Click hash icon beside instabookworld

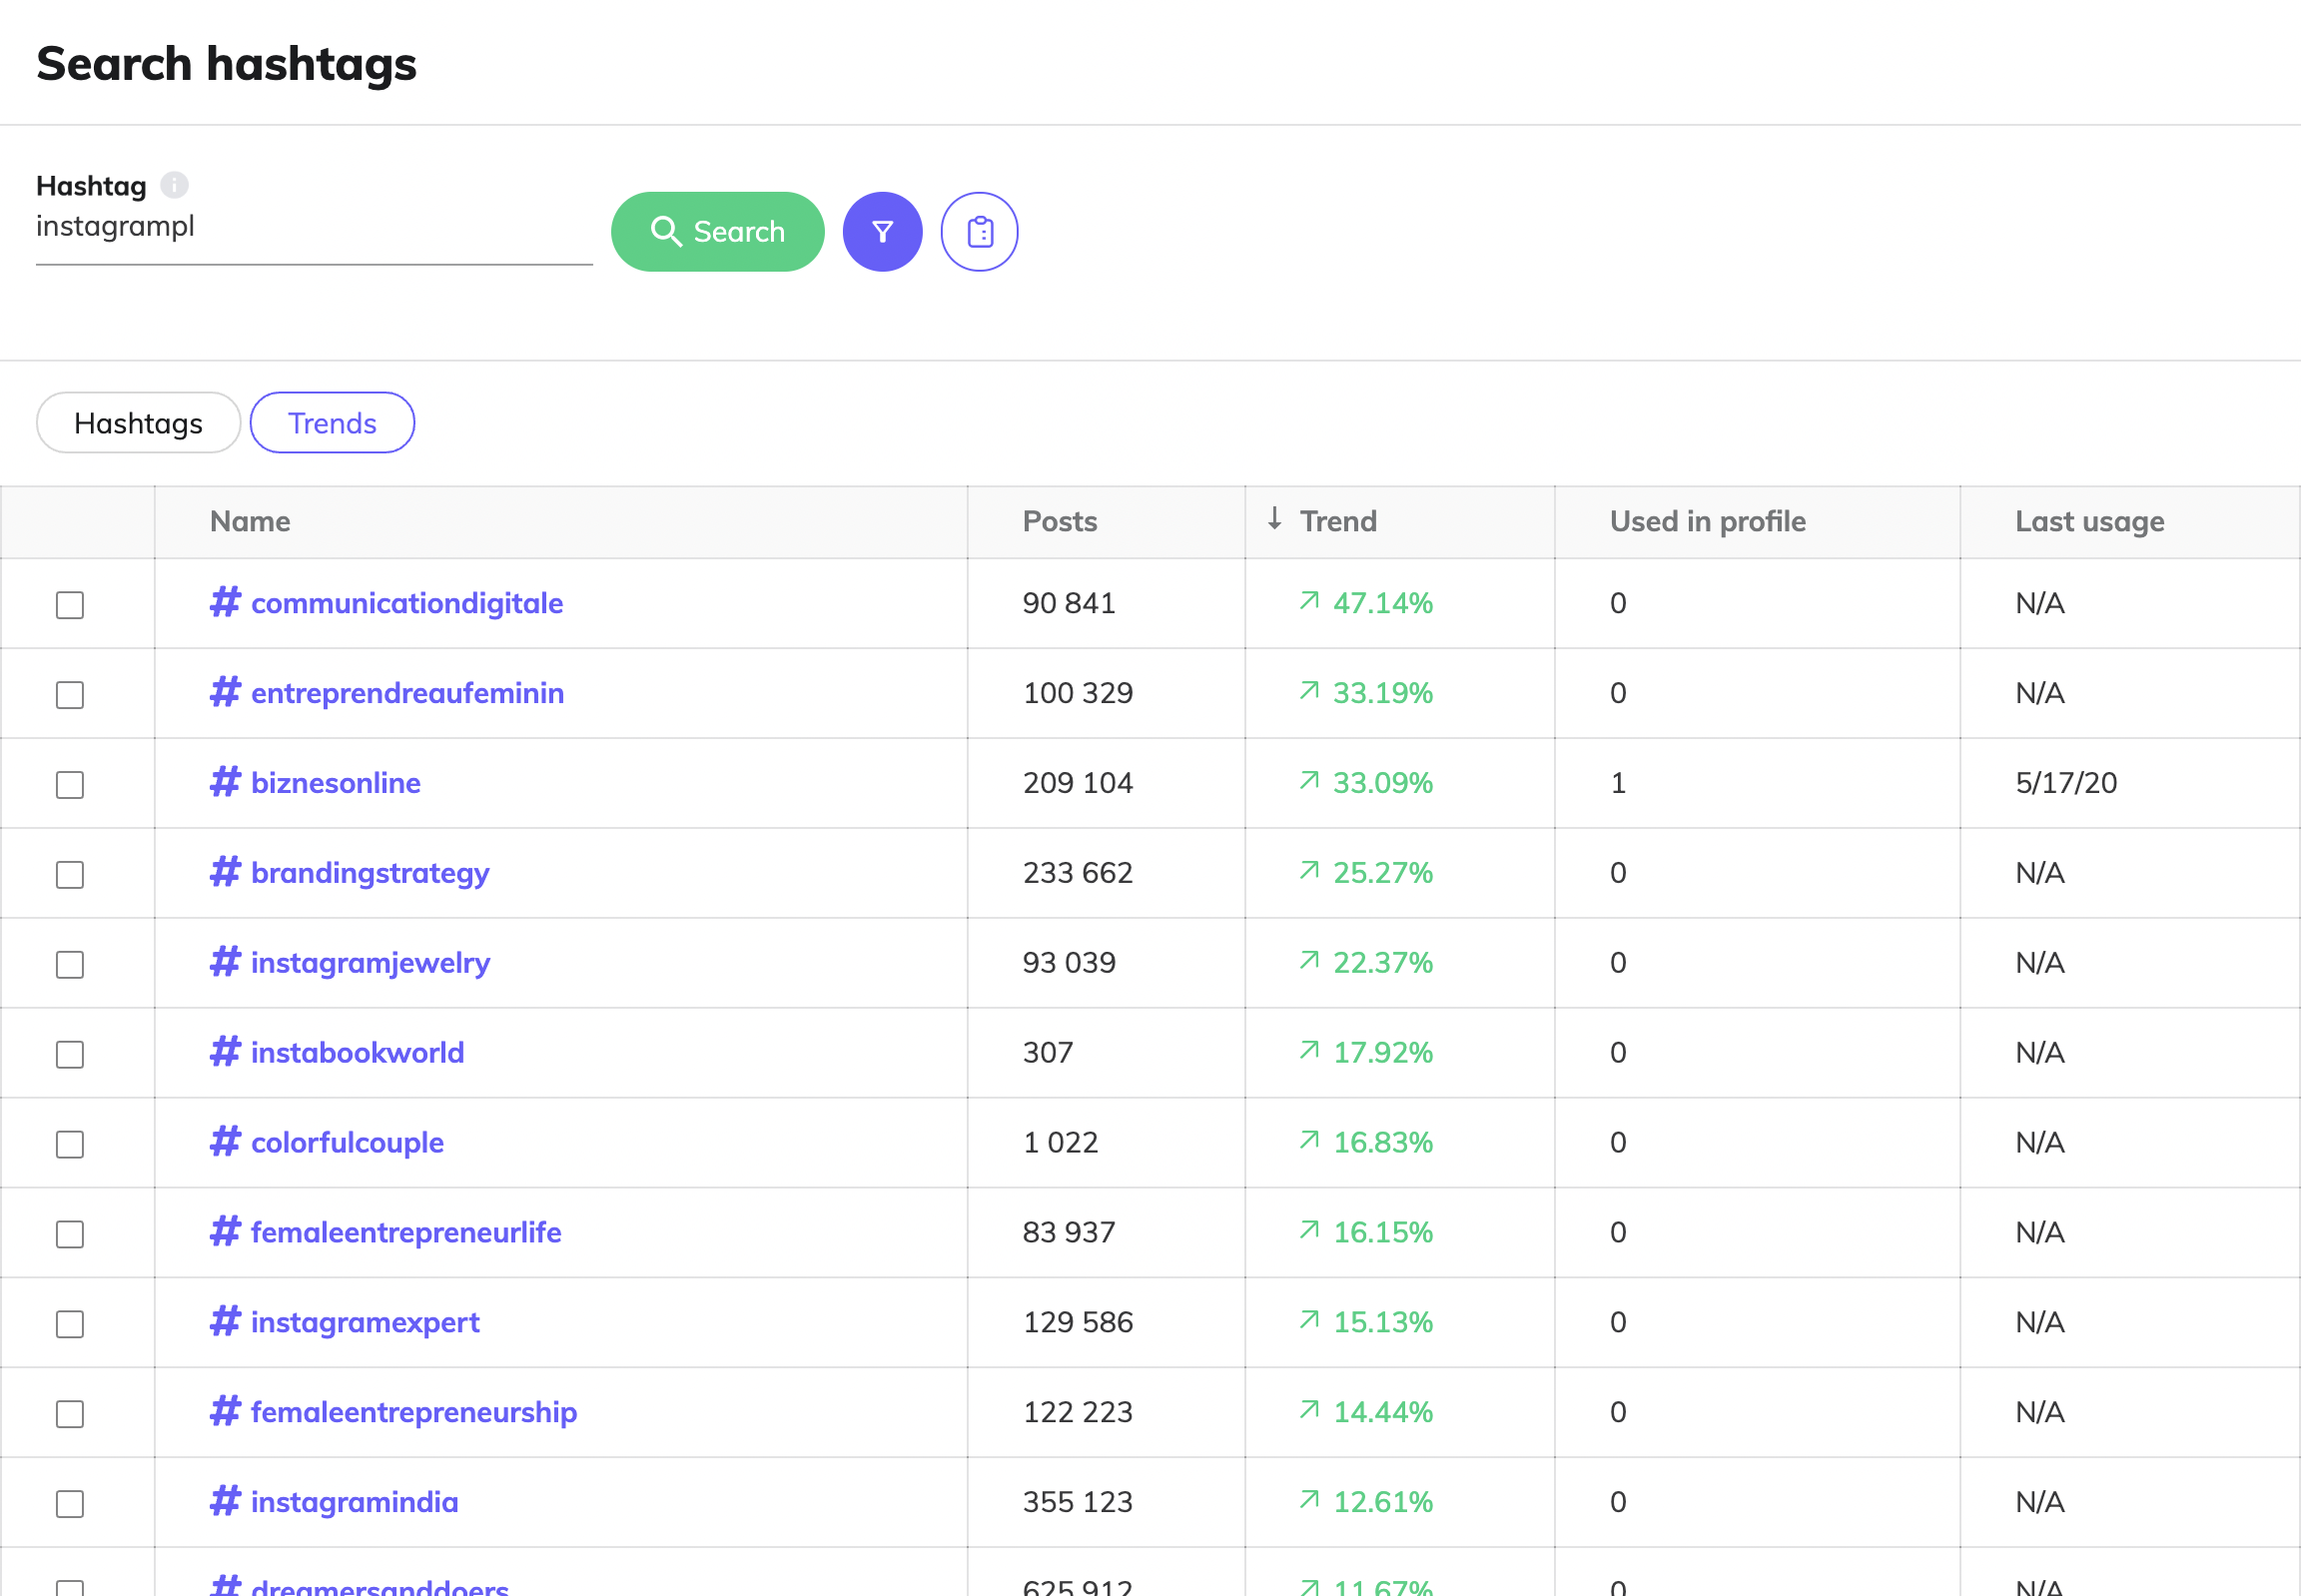pyautogui.click(x=225, y=1052)
